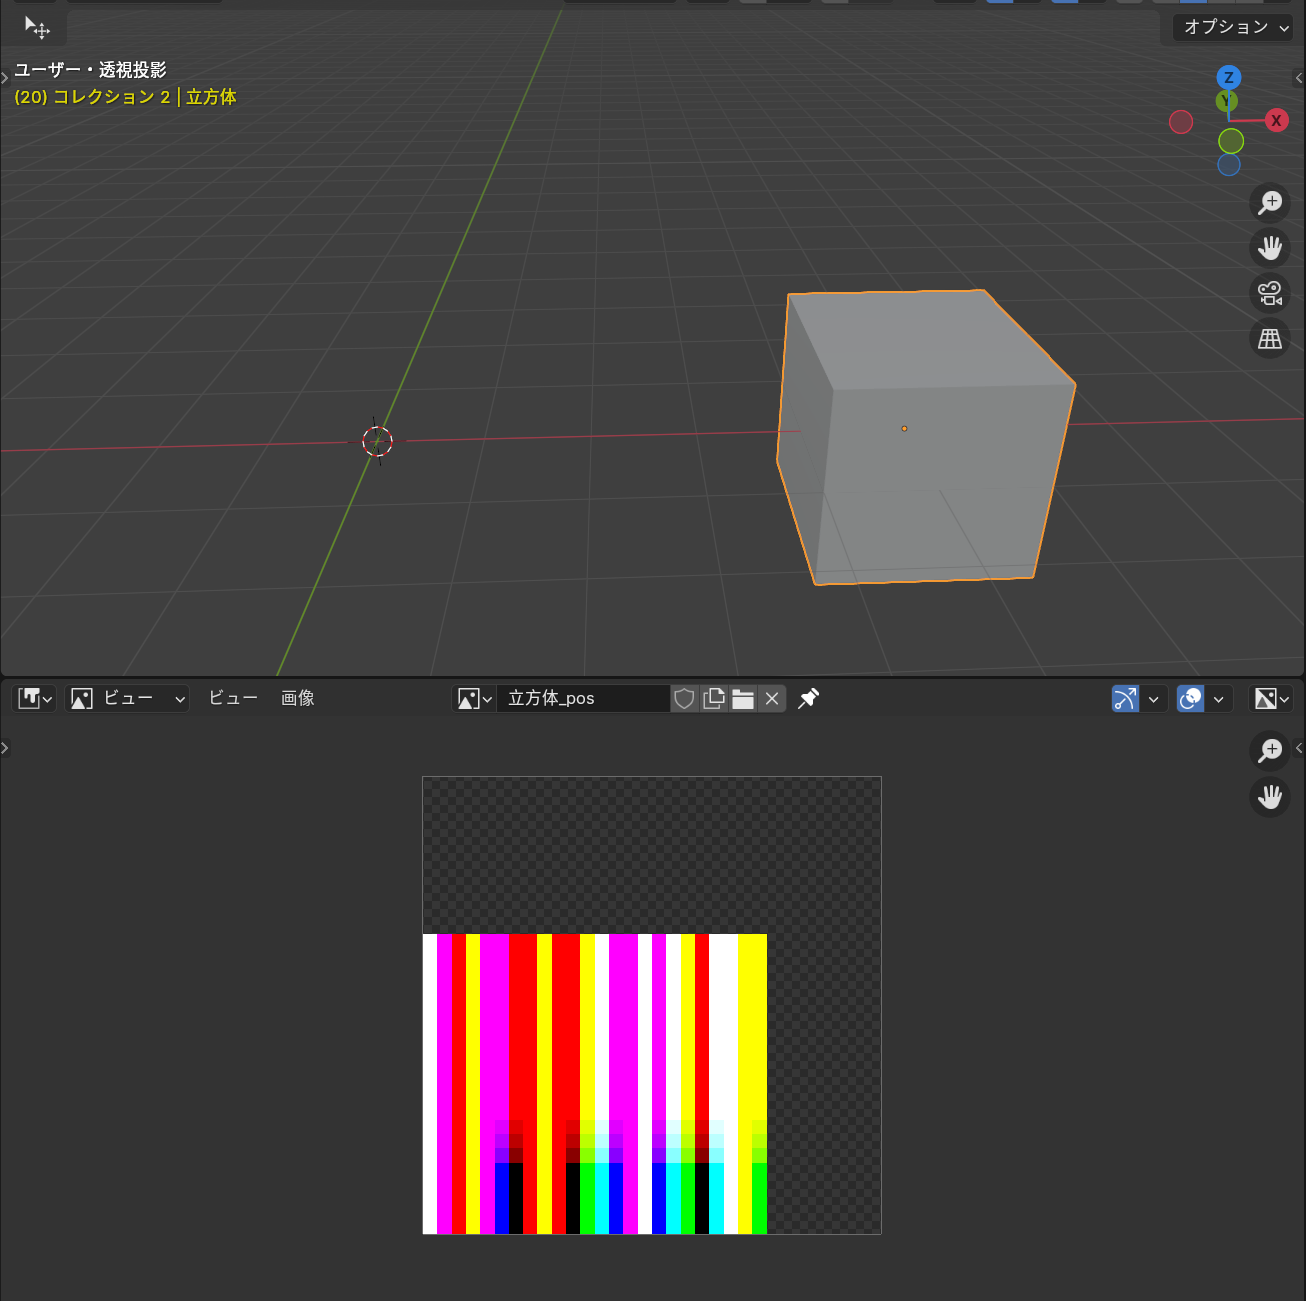
Task: Click the 3D cursor at the world origin
Action: click(377, 441)
